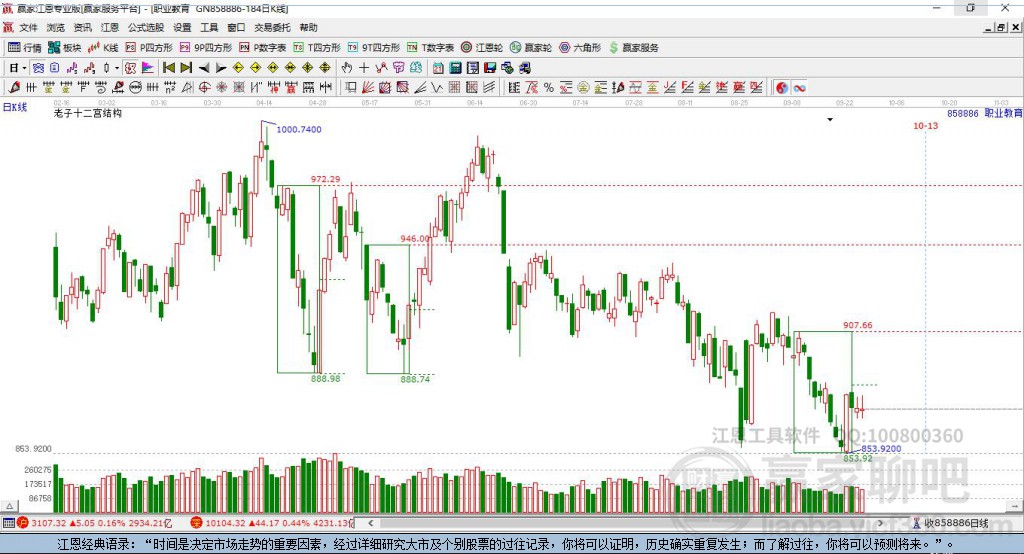Click the black left arrow icon
1024x554 pixels.
[204, 68]
